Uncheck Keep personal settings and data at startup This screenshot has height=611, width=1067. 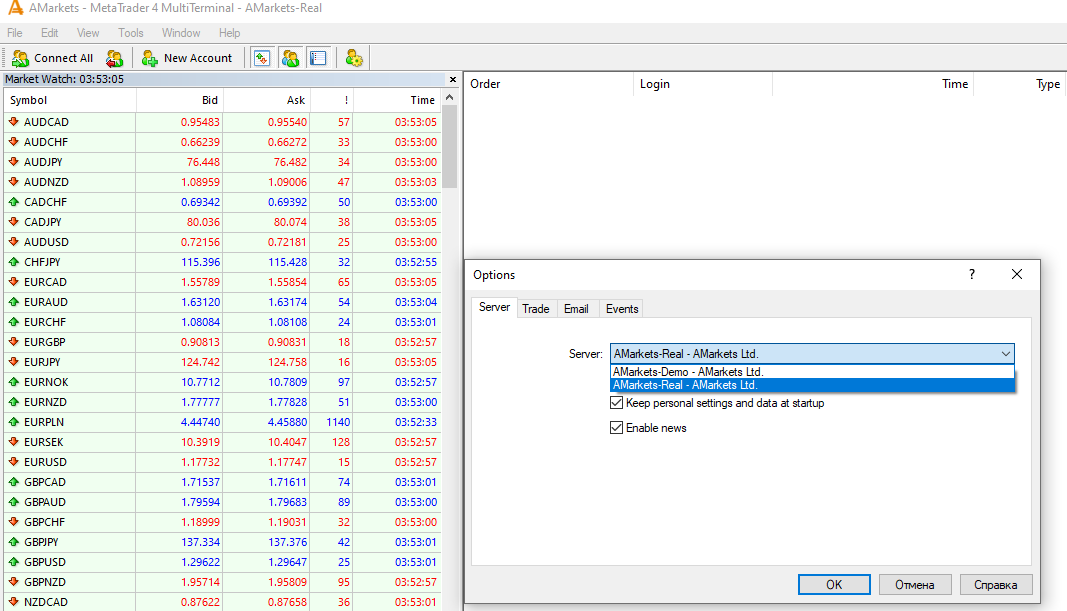616,403
